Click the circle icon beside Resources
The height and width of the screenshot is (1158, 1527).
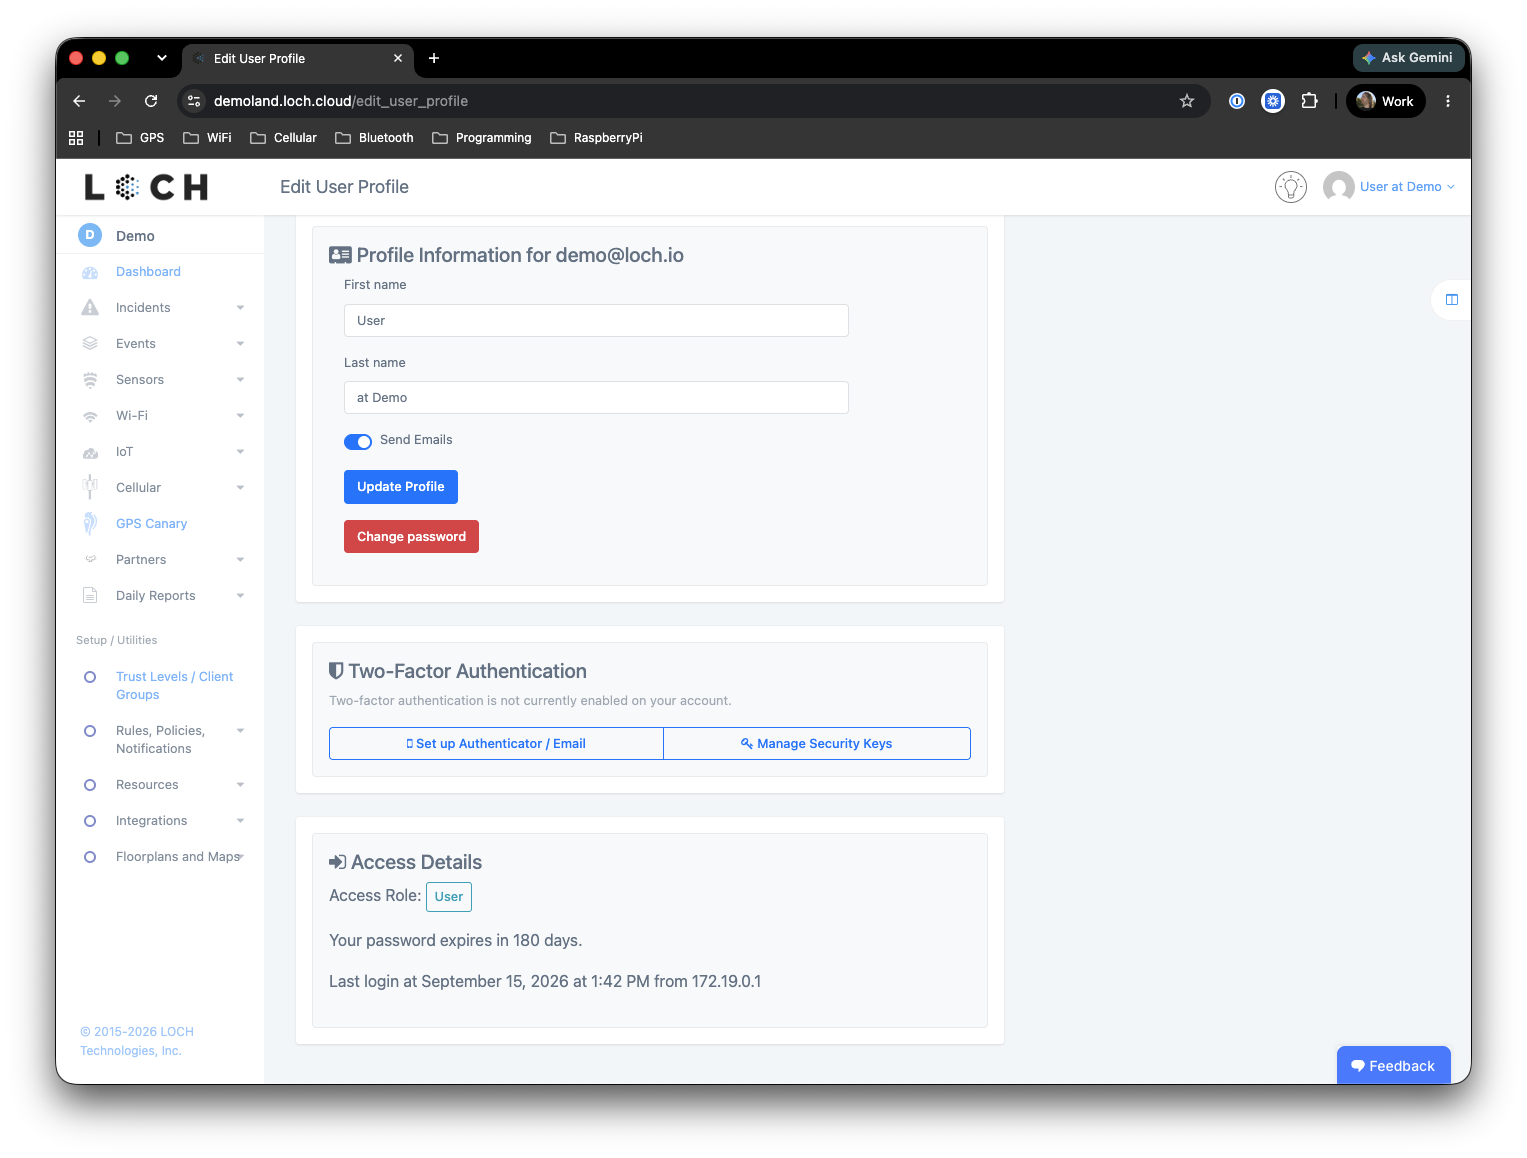pyautogui.click(x=90, y=785)
